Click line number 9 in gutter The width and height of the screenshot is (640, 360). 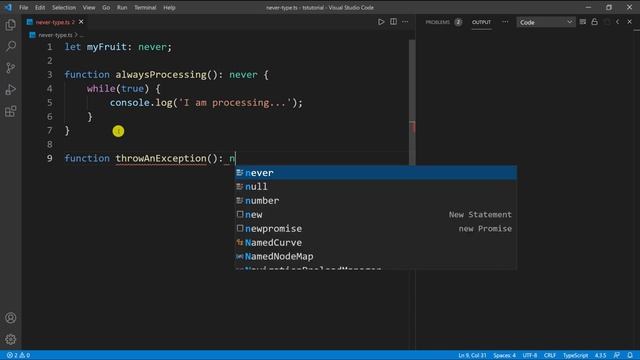[x=49, y=158]
